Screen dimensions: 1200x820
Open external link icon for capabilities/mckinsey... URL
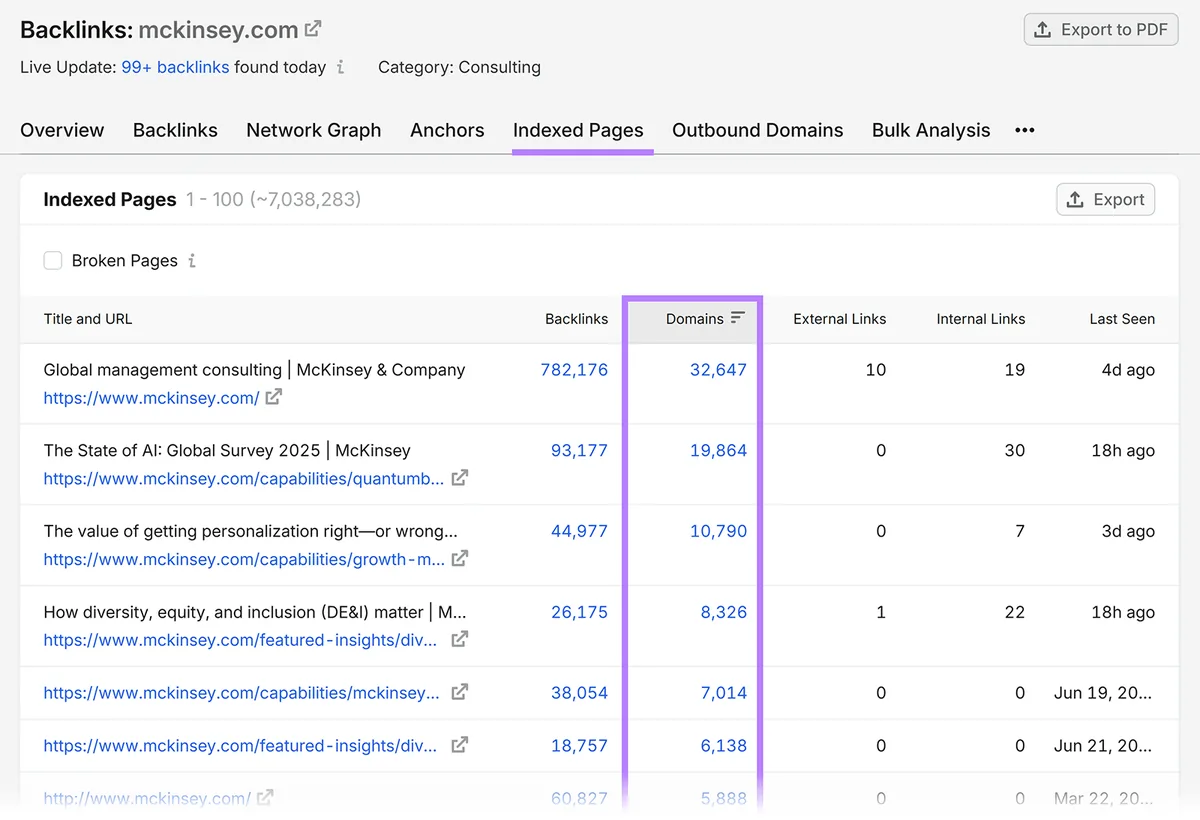(x=459, y=692)
